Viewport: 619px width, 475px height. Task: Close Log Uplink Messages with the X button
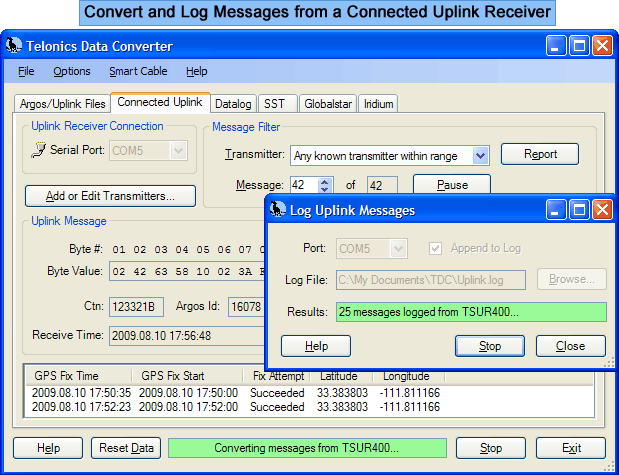602,209
